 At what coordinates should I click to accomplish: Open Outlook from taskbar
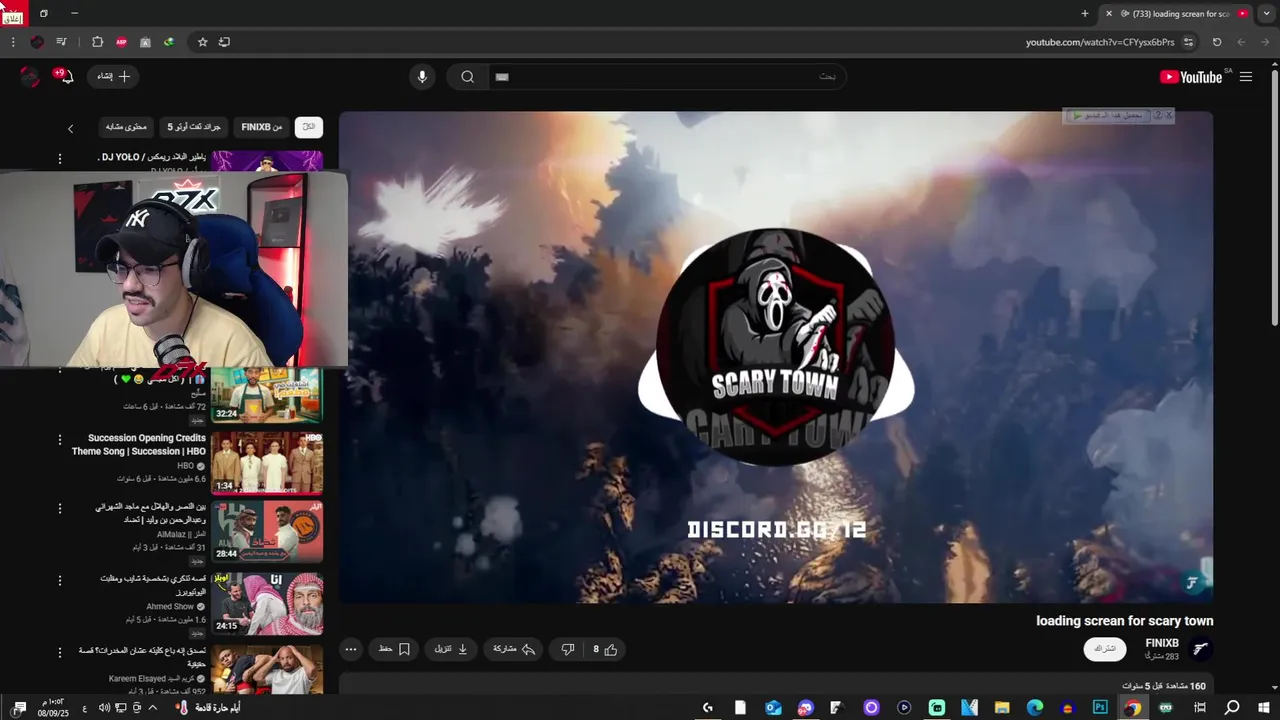pos(773,708)
